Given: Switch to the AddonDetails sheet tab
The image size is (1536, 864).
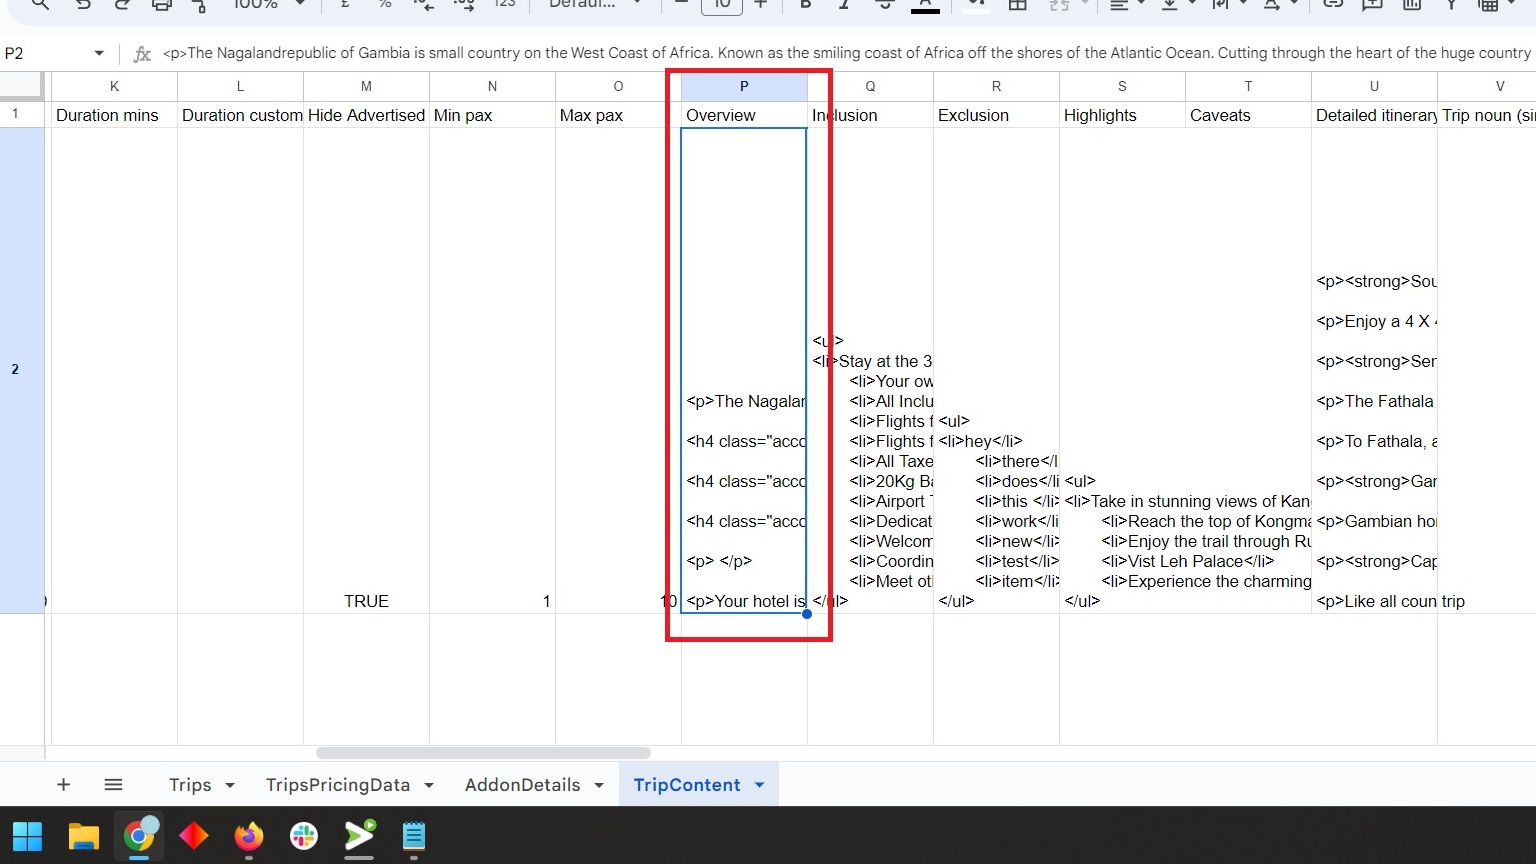Looking at the screenshot, I should click(x=522, y=785).
